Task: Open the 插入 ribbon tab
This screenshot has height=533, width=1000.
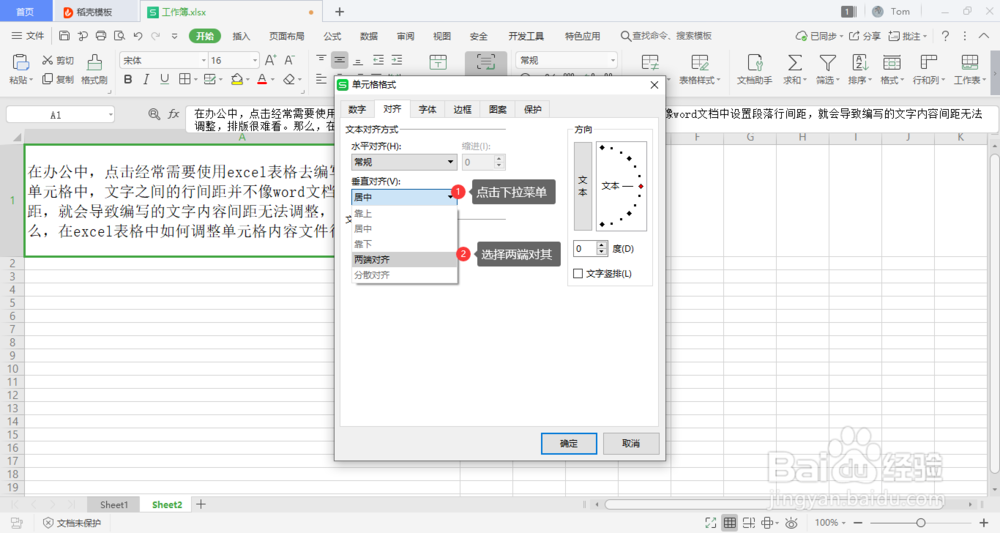Action: (x=241, y=36)
